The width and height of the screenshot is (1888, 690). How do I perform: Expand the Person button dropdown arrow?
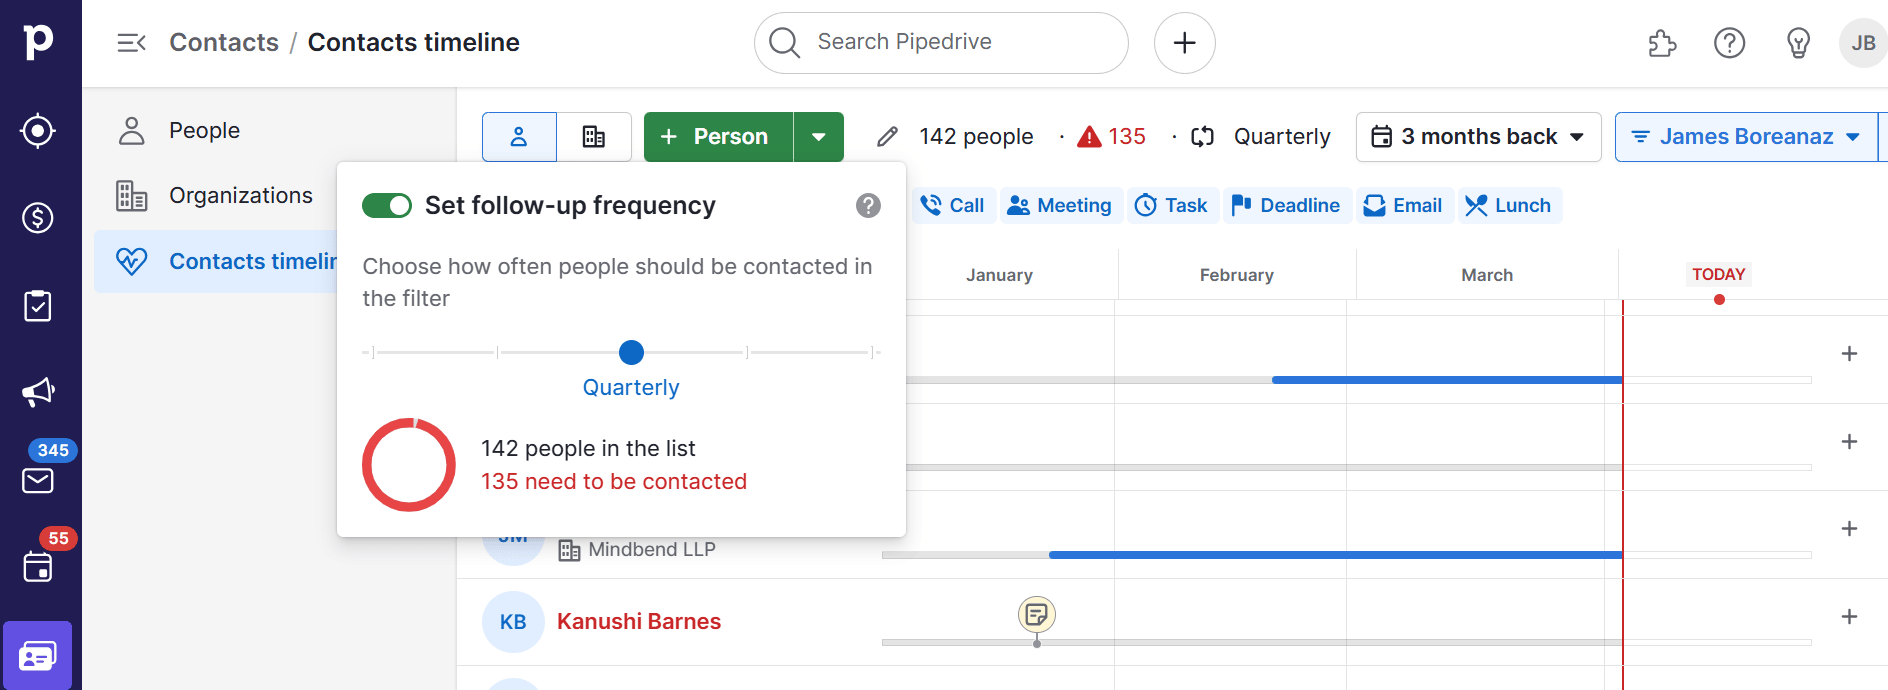tap(819, 137)
